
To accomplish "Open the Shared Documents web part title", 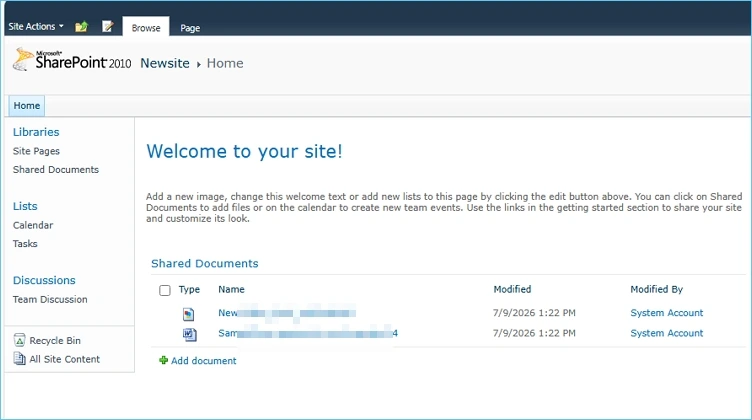I will tap(205, 263).
